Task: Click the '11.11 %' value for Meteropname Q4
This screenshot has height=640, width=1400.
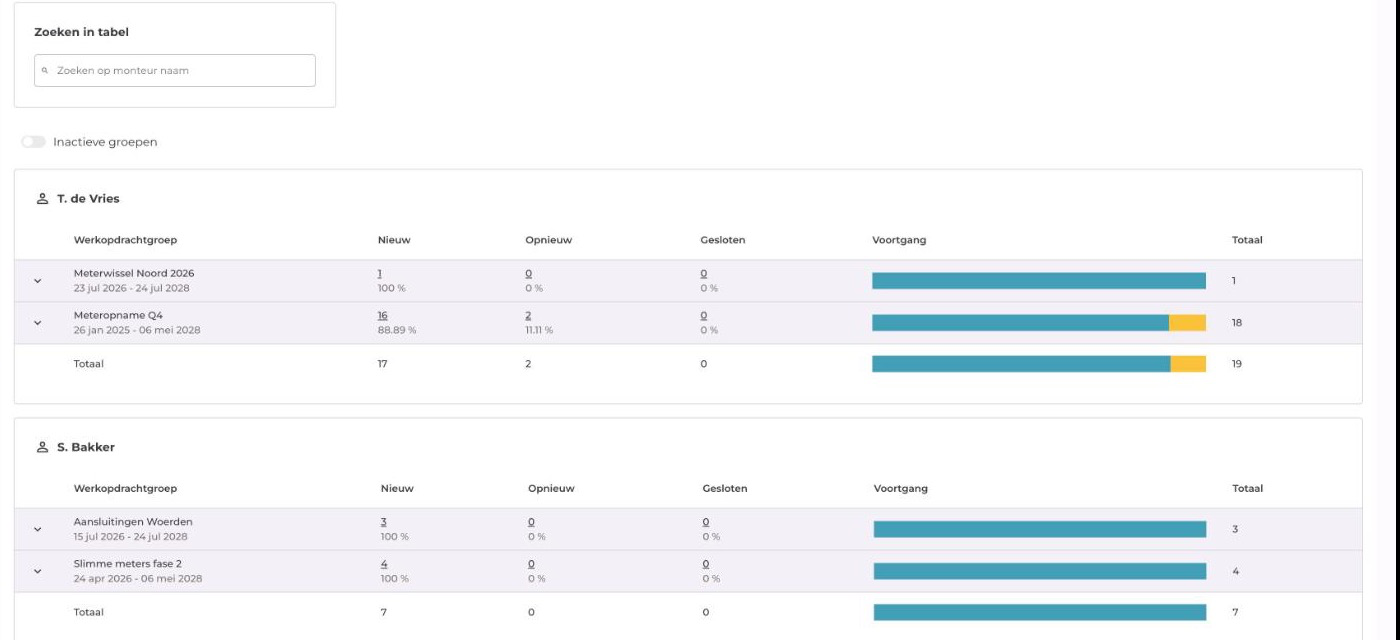Action: coord(541,331)
